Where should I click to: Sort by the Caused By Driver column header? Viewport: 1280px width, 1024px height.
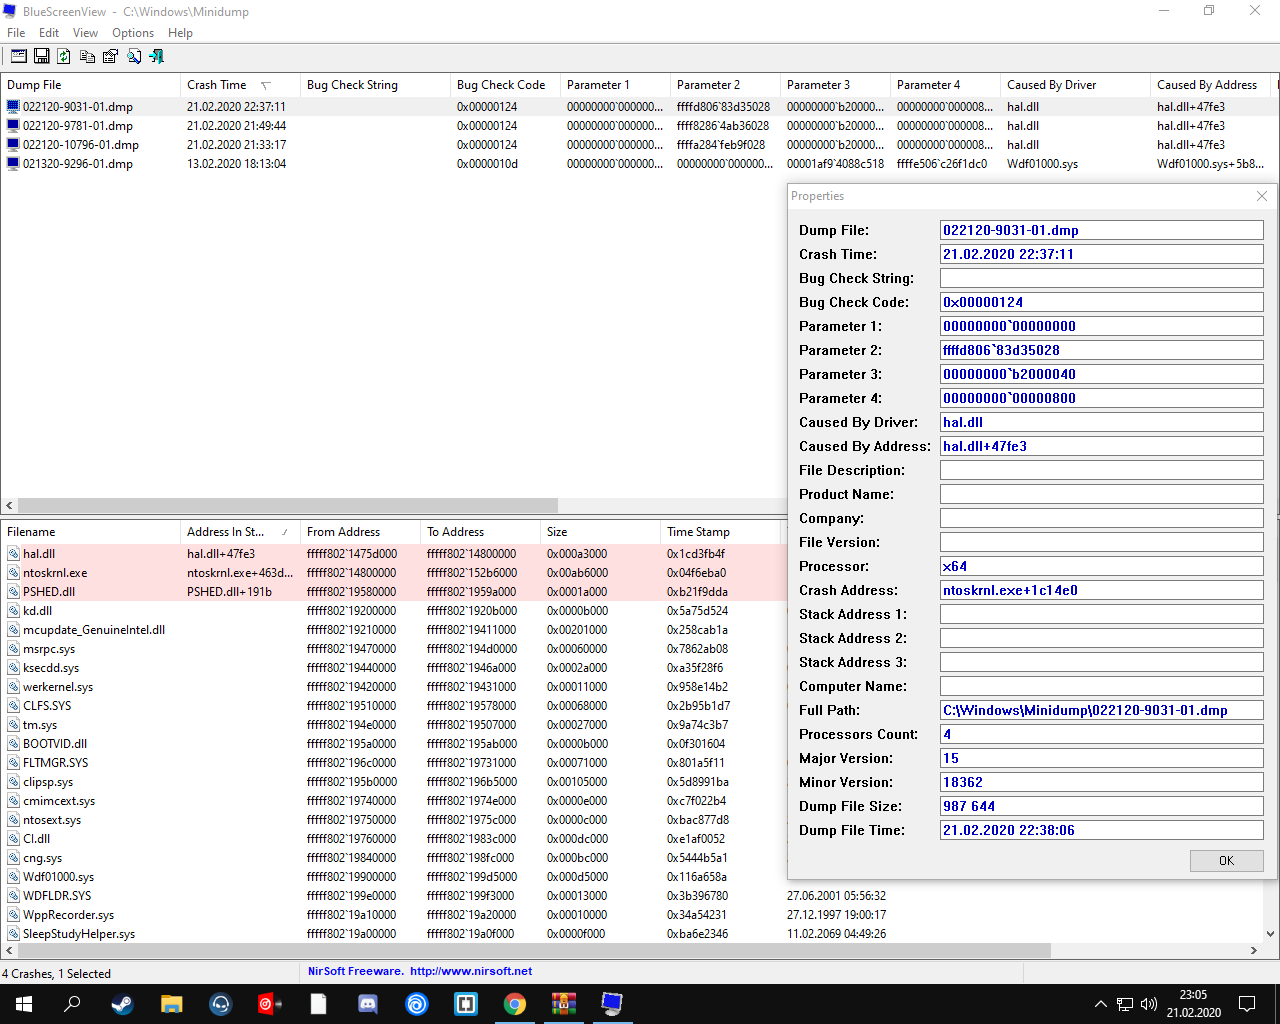click(1075, 85)
